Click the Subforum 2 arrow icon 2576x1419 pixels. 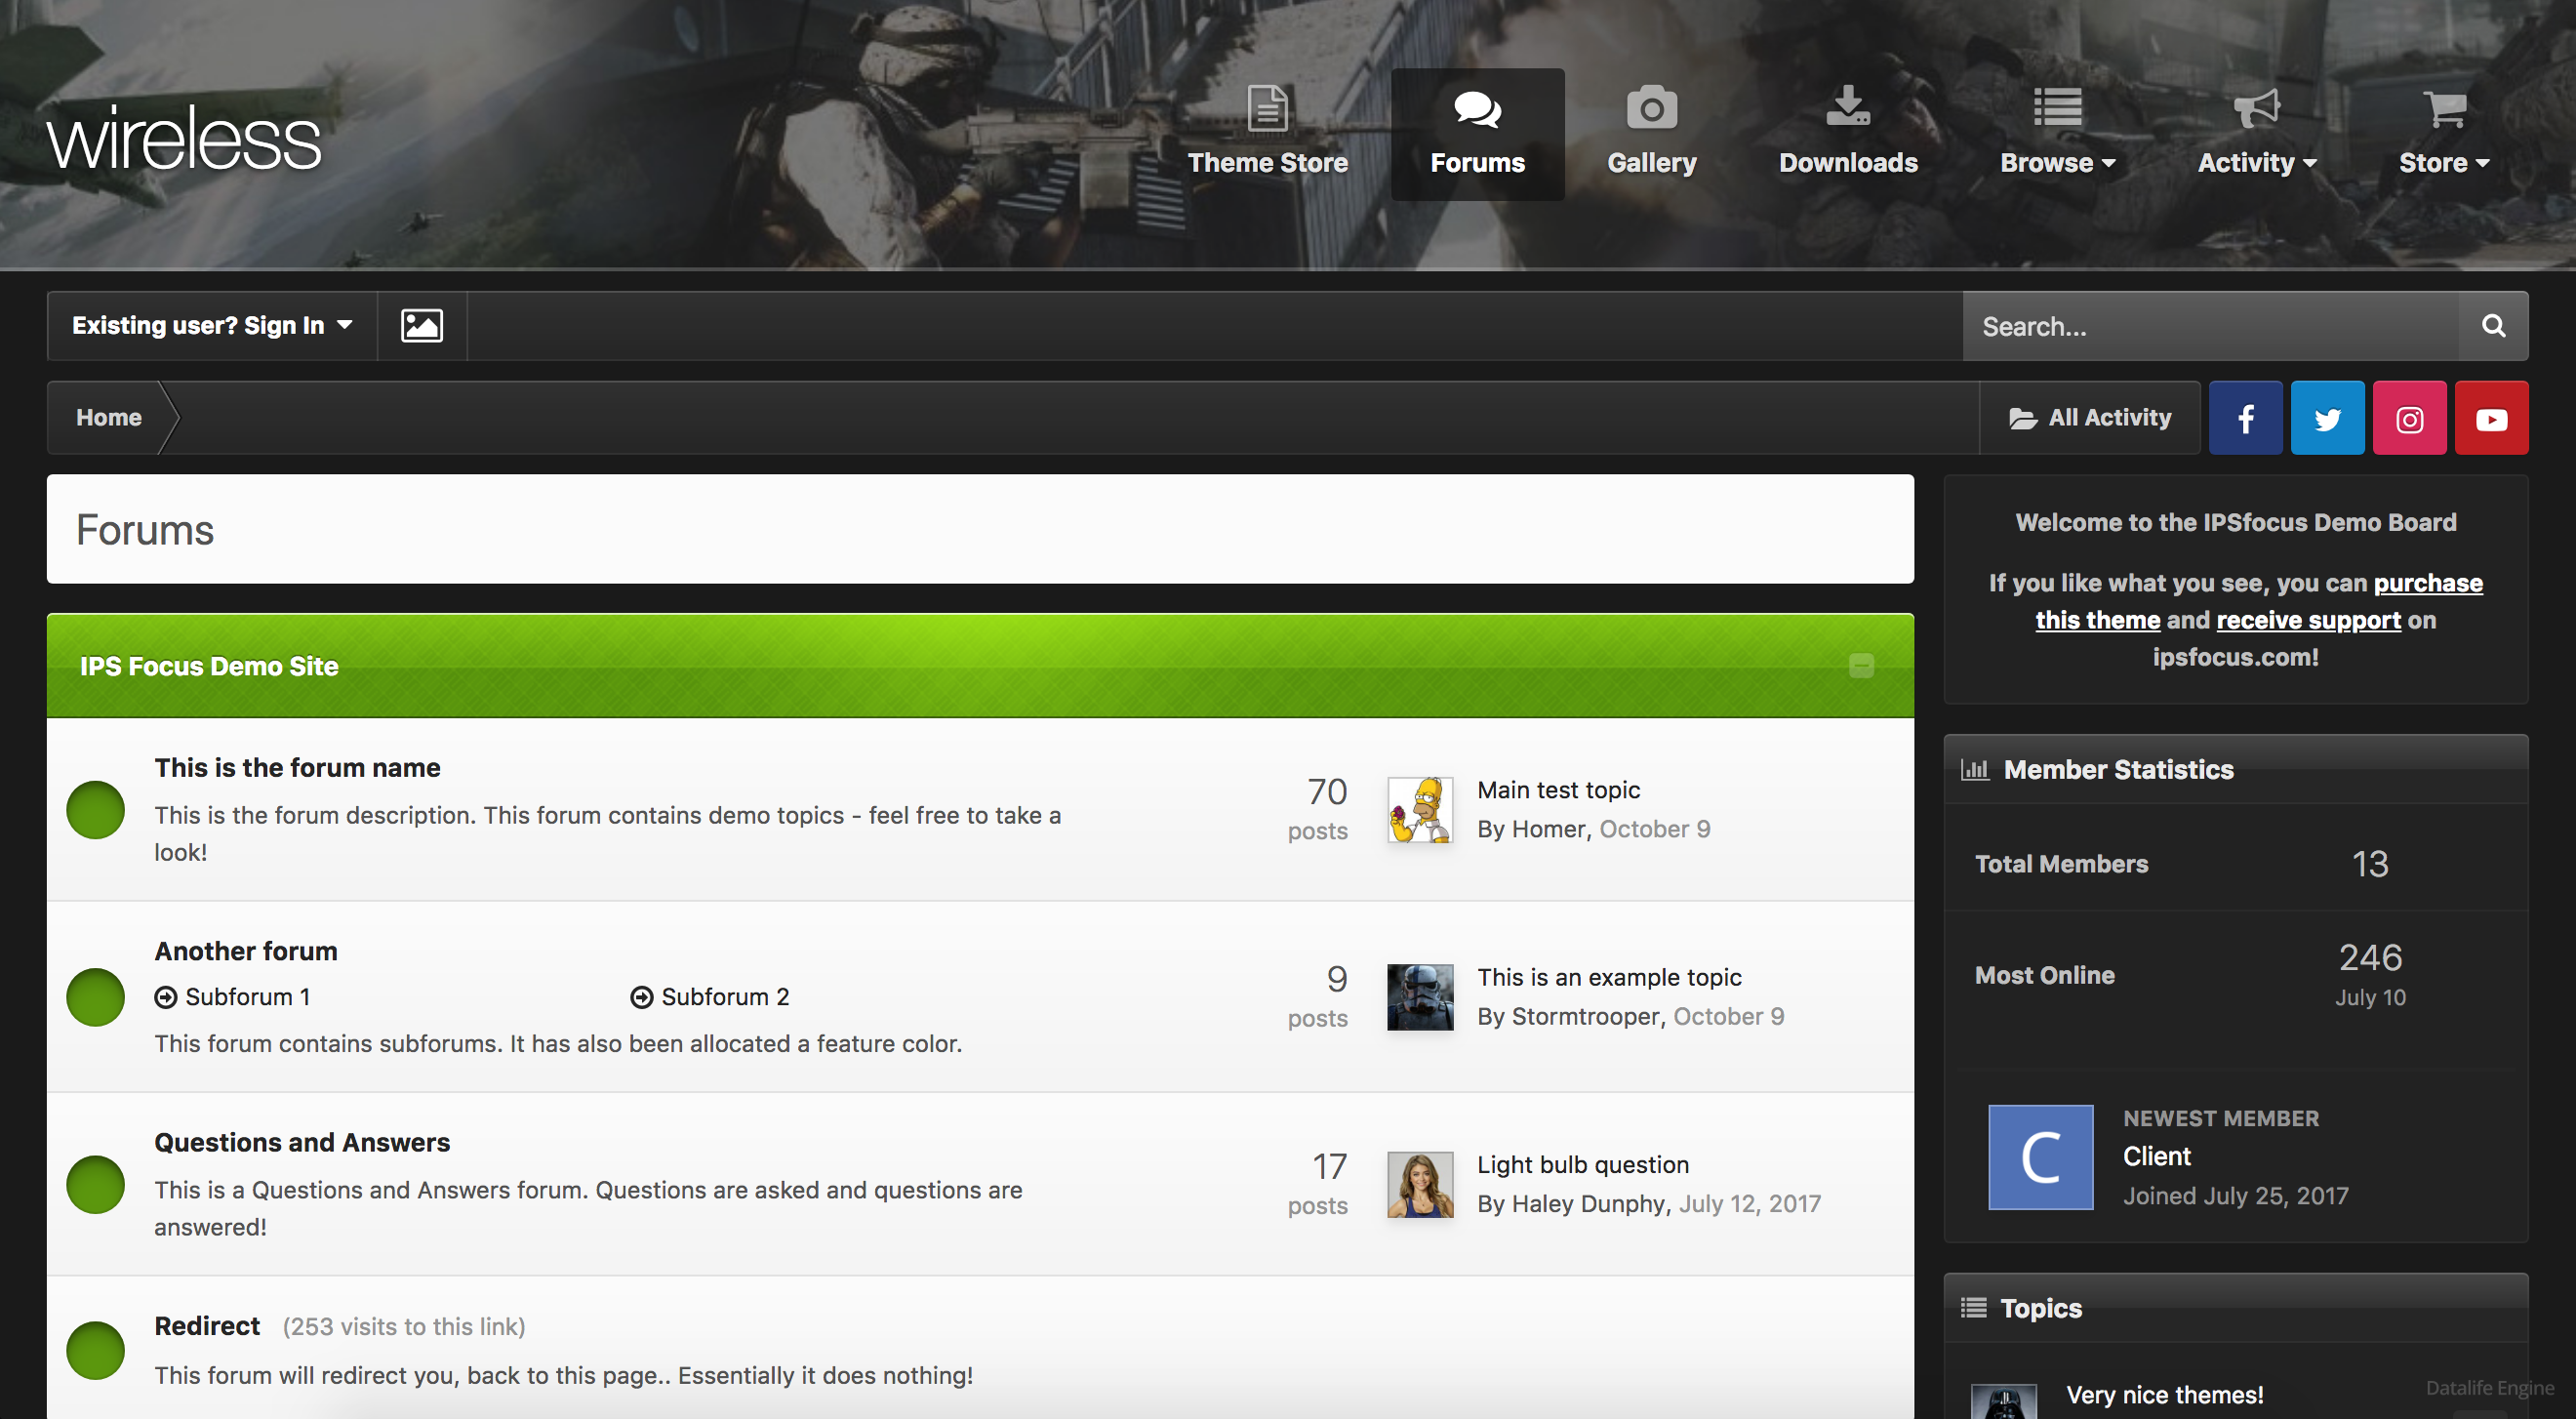(x=642, y=997)
